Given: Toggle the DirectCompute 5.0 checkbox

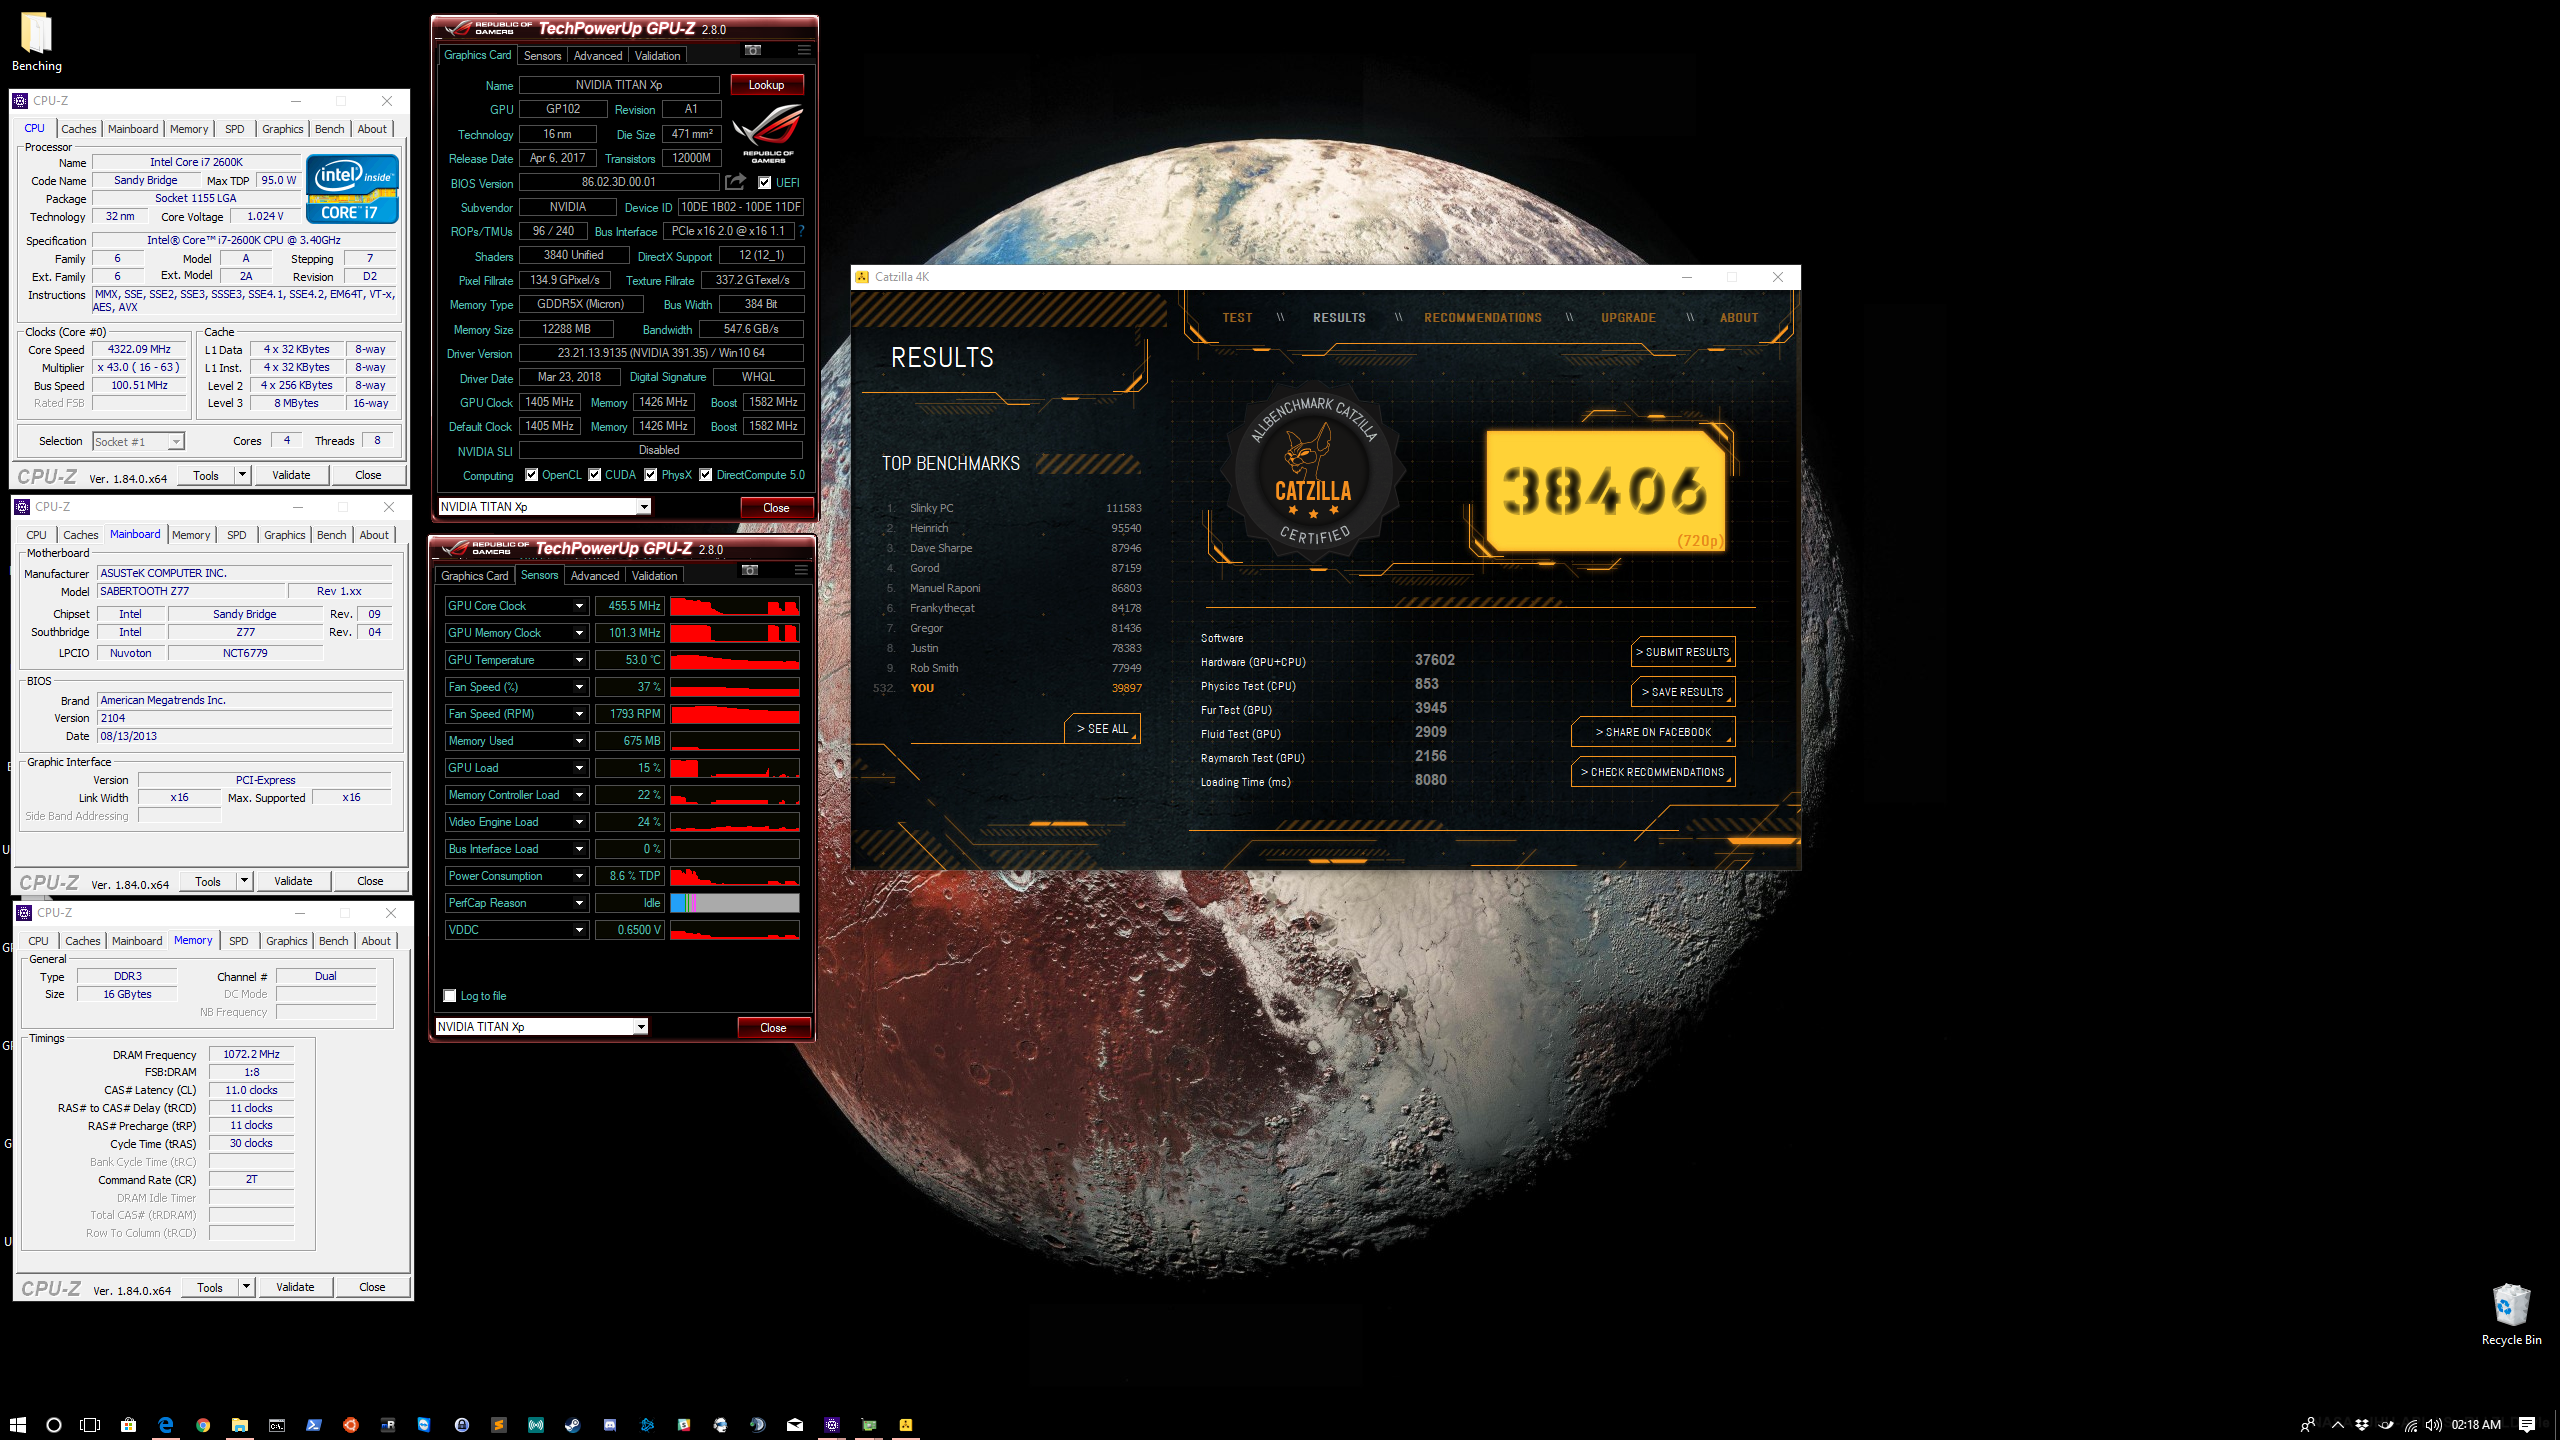Looking at the screenshot, I should (706, 475).
